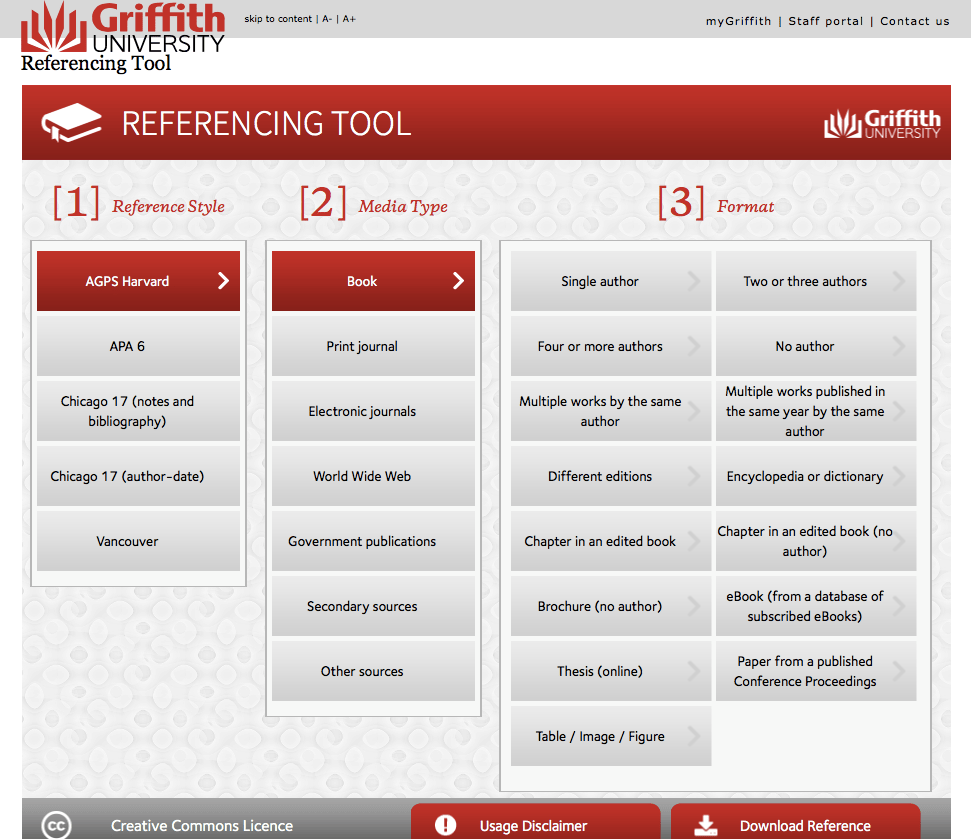Open the Staff portal link
The width and height of the screenshot is (971, 839).
point(825,21)
